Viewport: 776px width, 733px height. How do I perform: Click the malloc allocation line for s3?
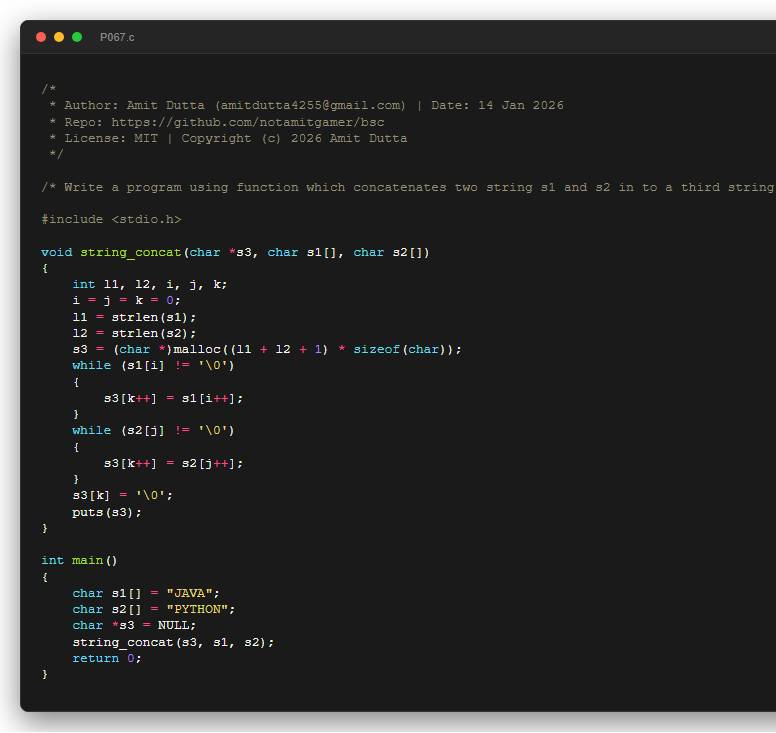tap(267, 349)
